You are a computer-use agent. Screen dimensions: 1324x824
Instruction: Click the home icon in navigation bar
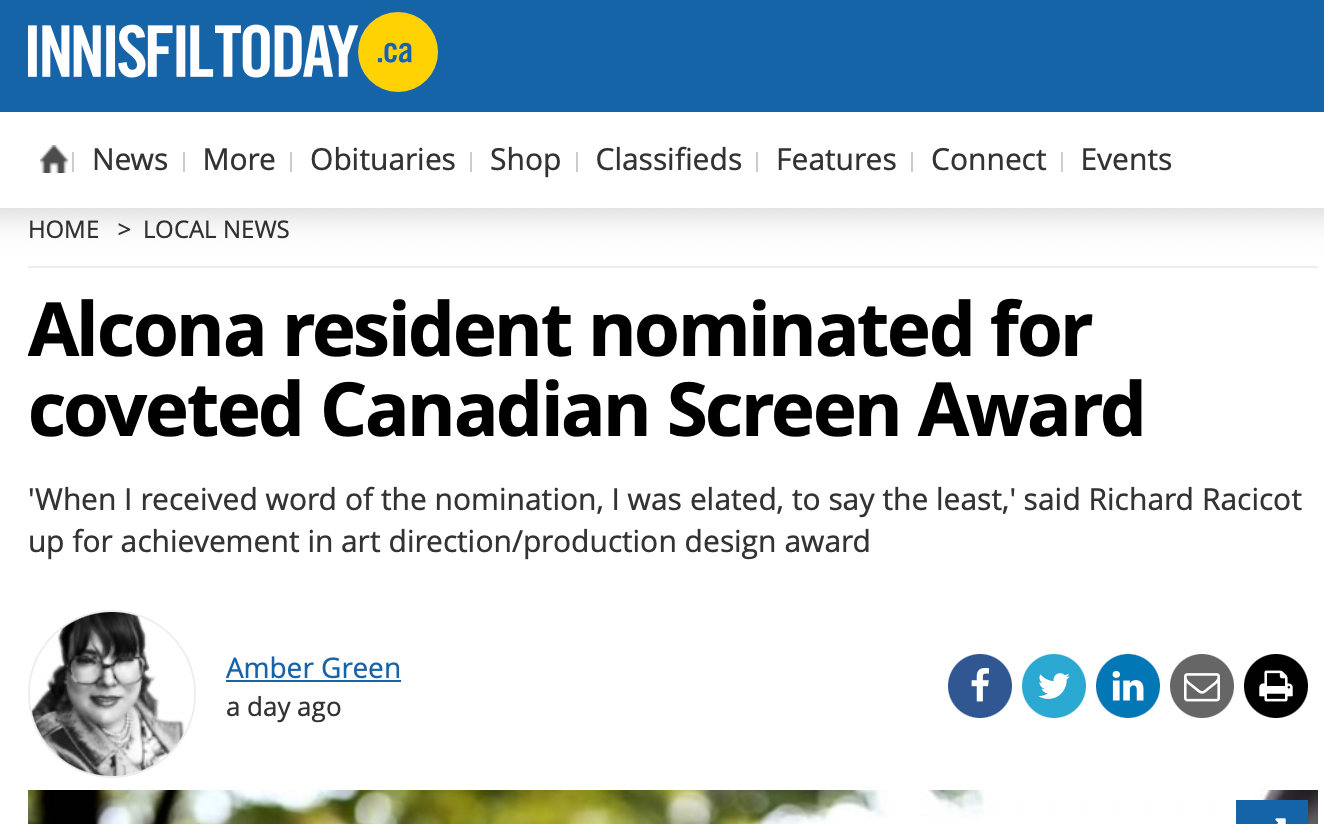tap(53, 160)
